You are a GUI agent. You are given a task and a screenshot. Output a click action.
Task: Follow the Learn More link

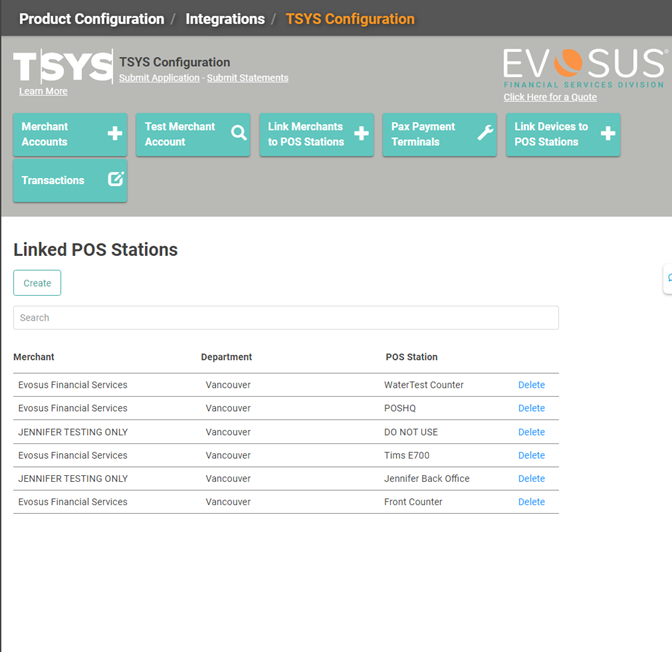pyautogui.click(x=43, y=91)
